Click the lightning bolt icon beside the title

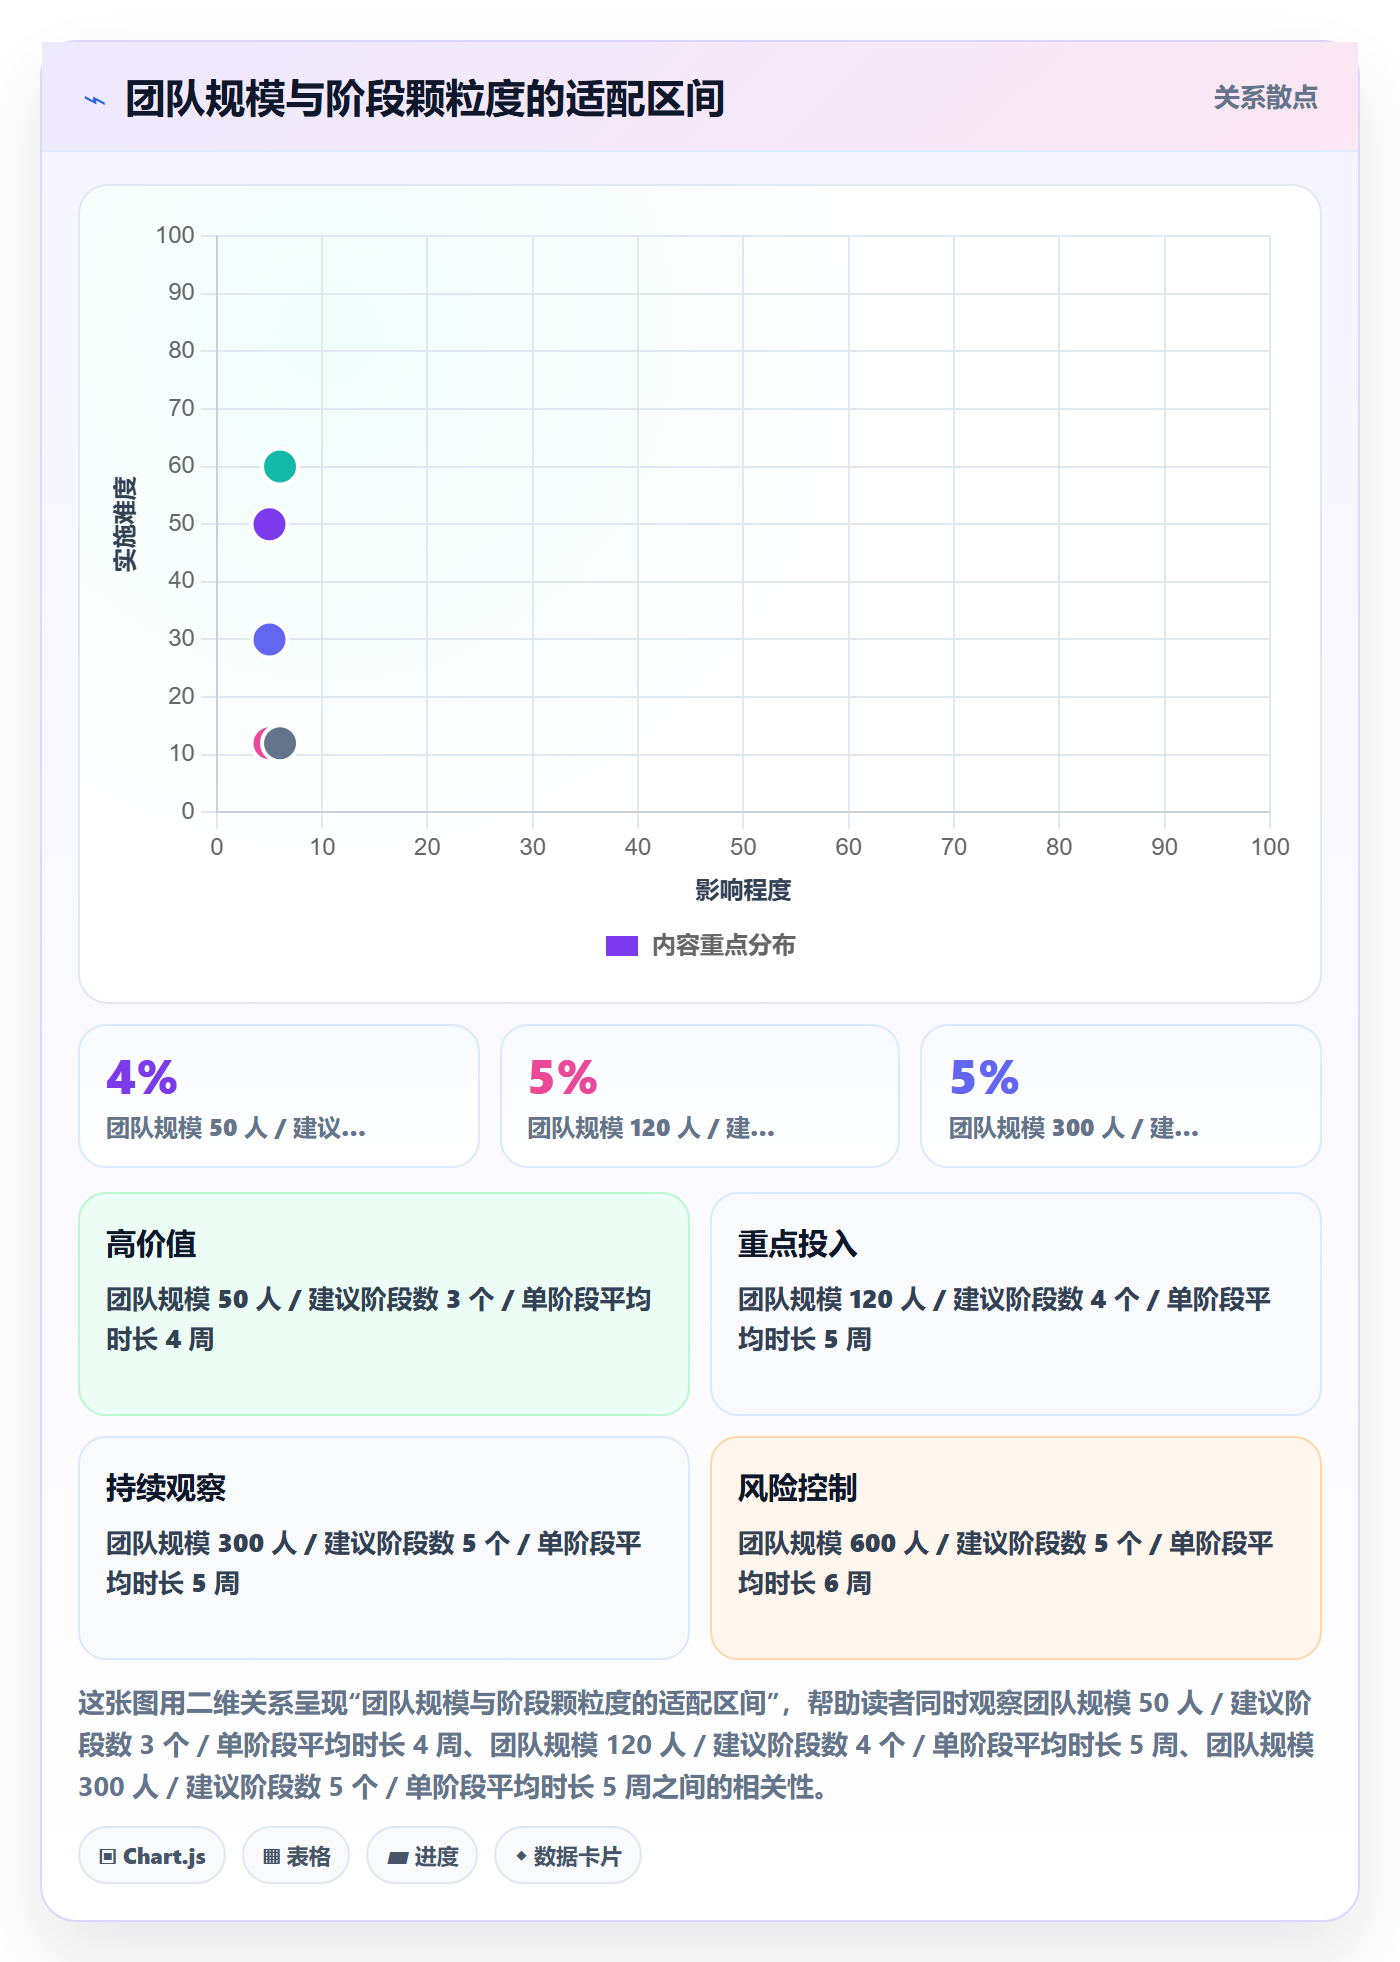coord(95,100)
